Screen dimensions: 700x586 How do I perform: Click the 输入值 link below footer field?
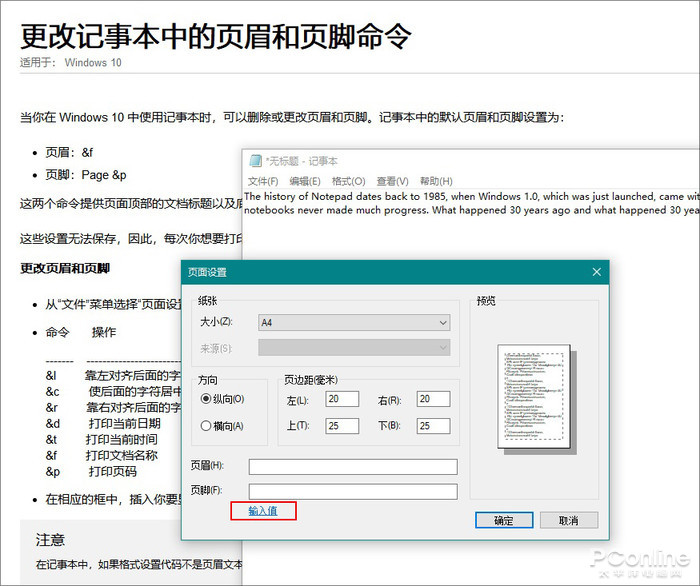(x=263, y=511)
